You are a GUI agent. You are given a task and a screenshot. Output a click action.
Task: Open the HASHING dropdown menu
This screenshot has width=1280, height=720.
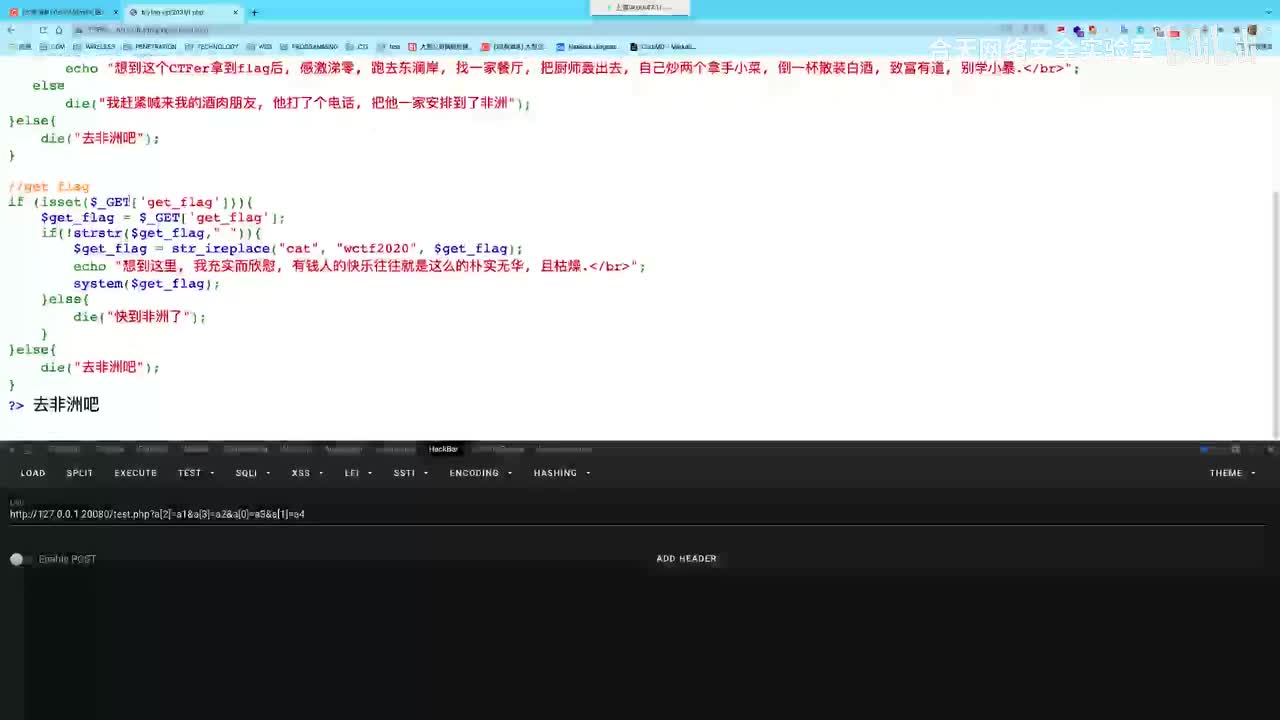(x=562, y=473)
